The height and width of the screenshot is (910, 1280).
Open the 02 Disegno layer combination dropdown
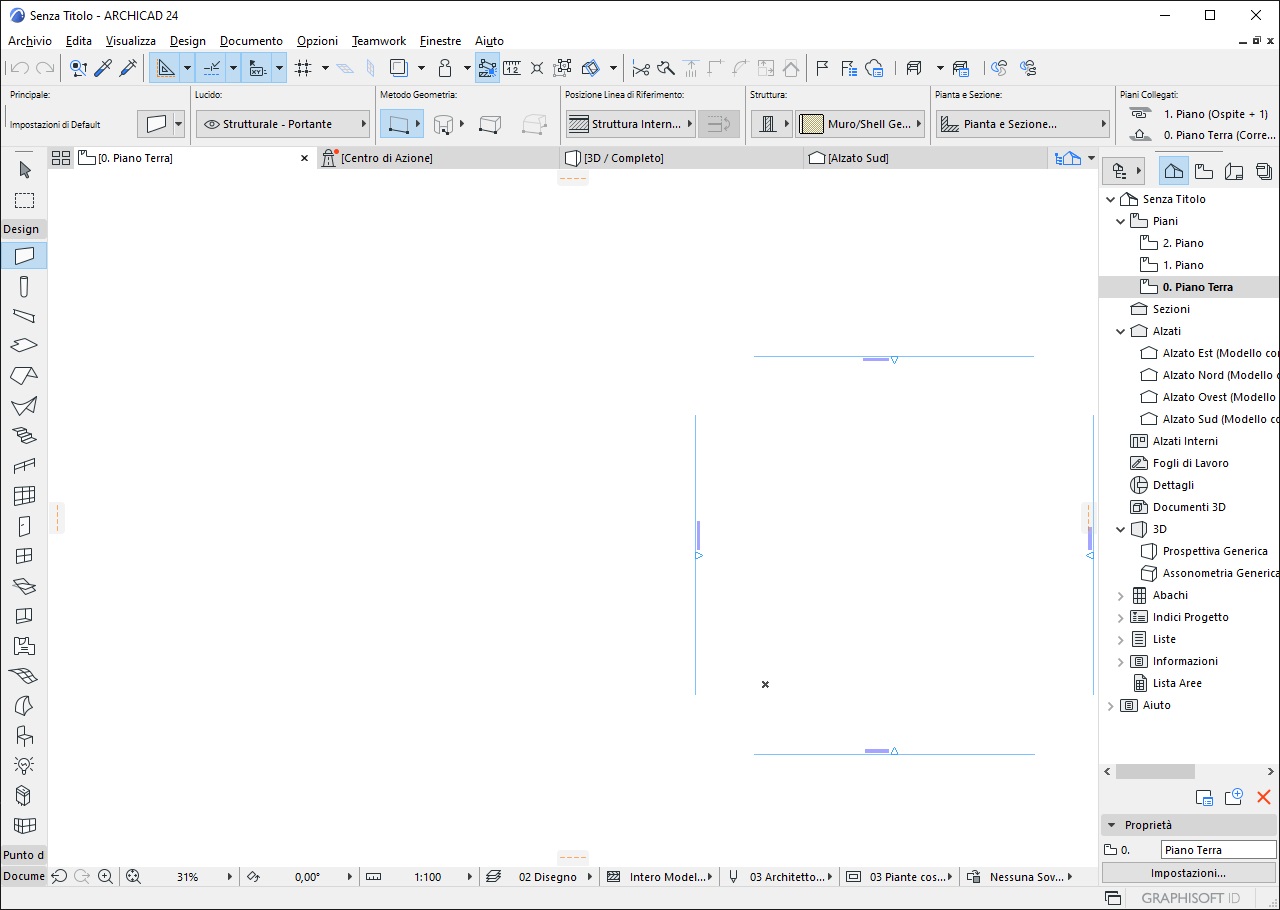point(538,877)
